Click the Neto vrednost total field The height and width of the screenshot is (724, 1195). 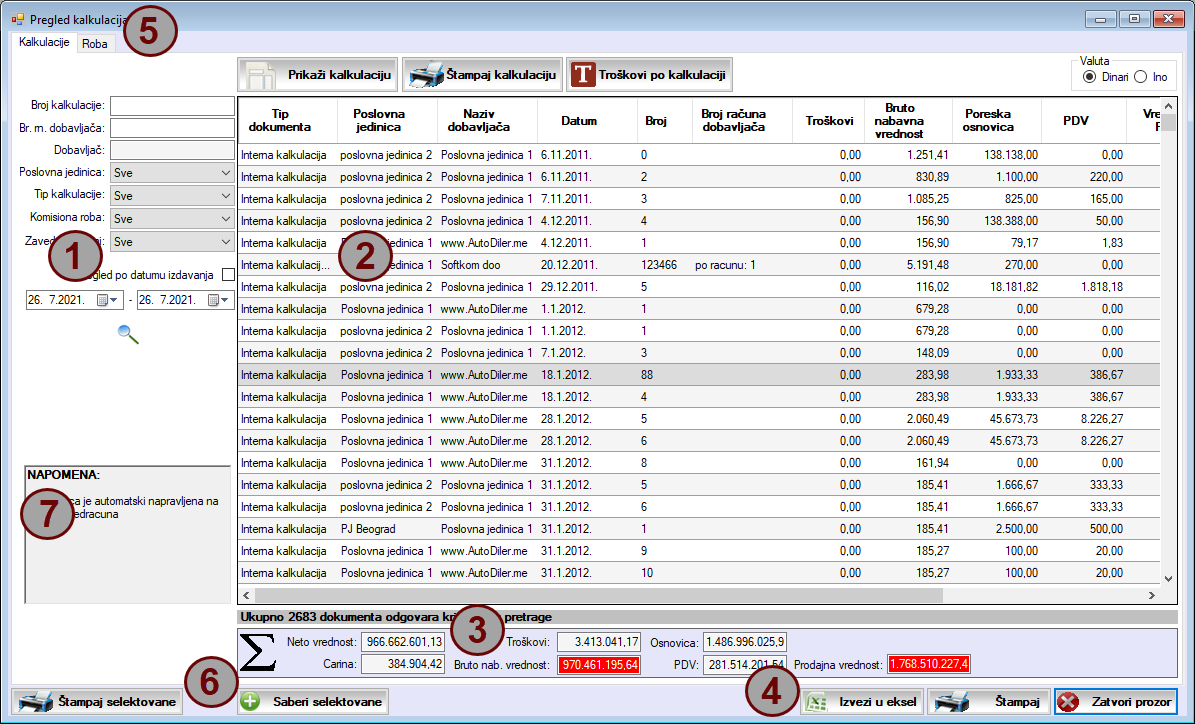(x=402, y=642)
